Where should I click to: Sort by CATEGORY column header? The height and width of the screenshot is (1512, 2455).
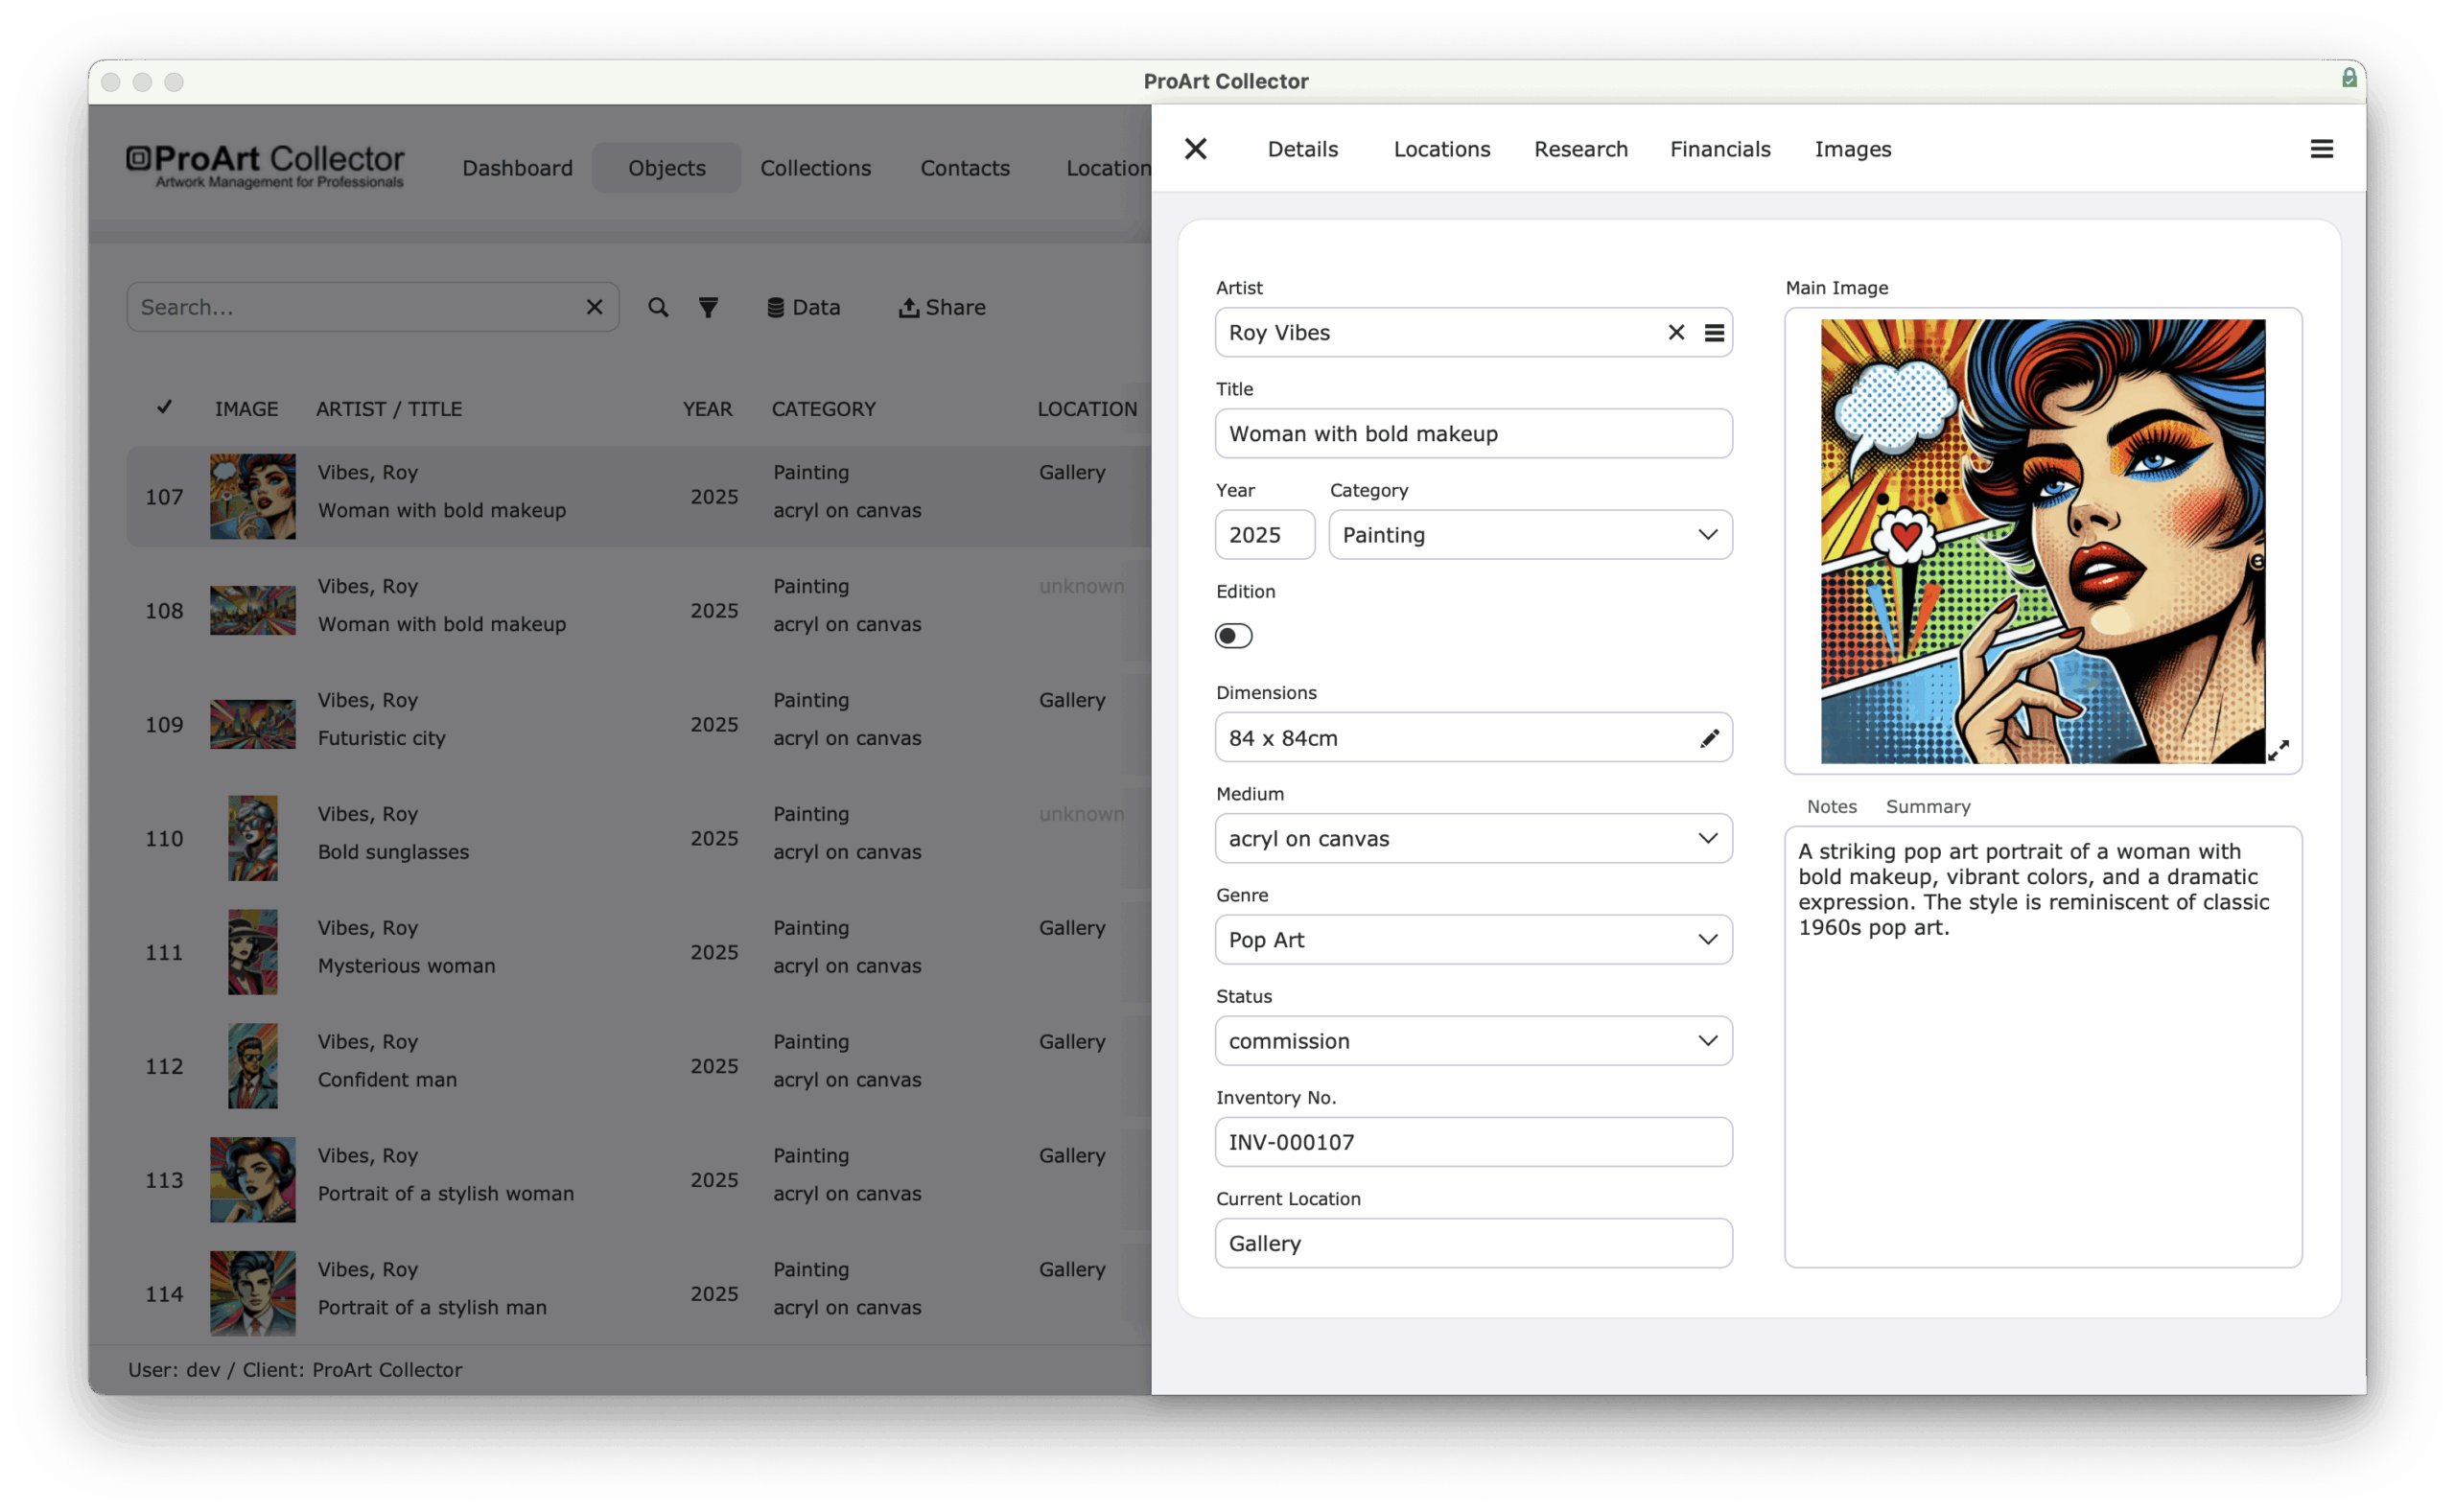pos(823,409)
